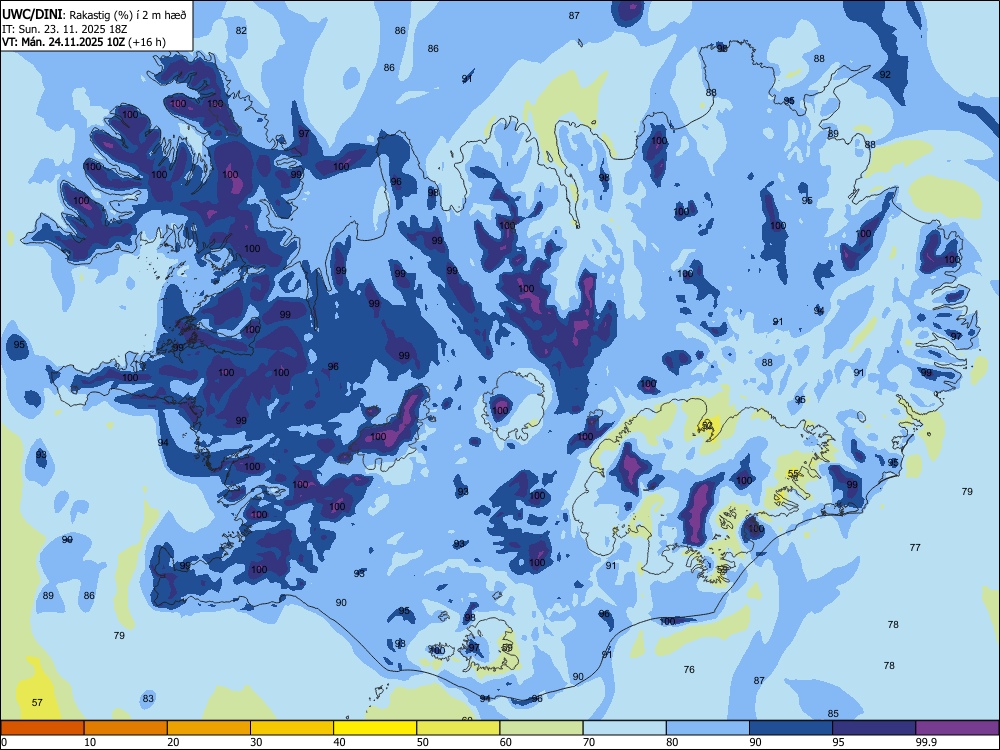Viewport: 1000px width, 750px height.
Task: Click the legend tick label '20'
Action: click(173, 742)
